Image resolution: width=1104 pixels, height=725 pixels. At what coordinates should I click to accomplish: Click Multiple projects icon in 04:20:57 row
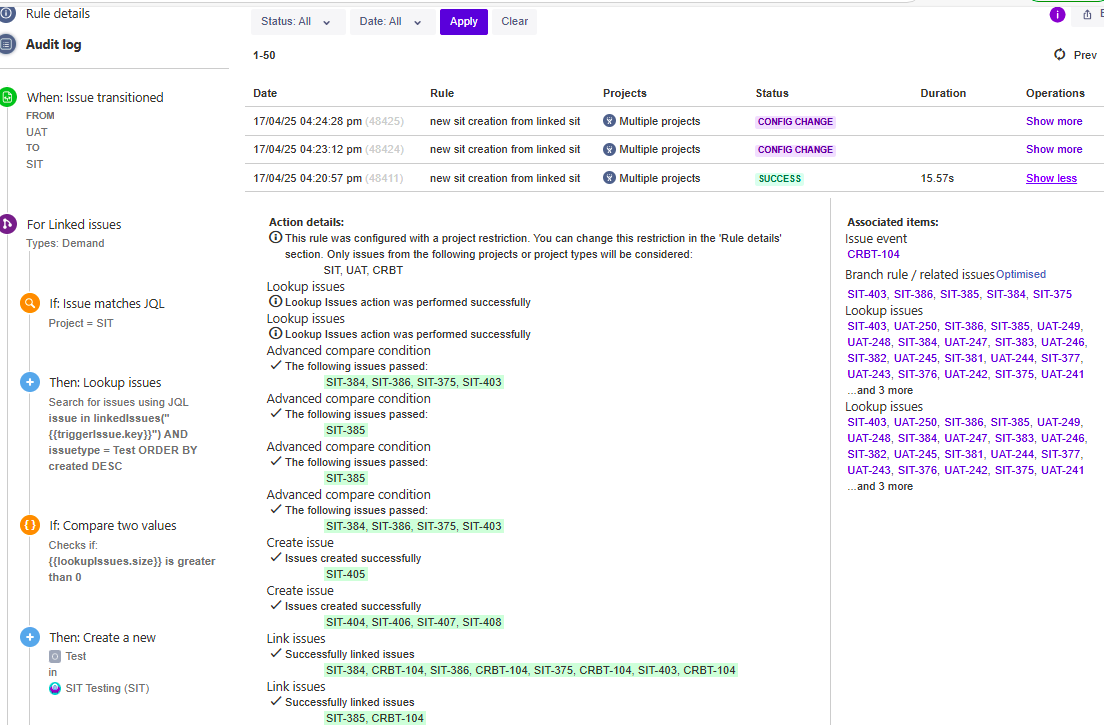pyautogui.click(x=609, y=178)
